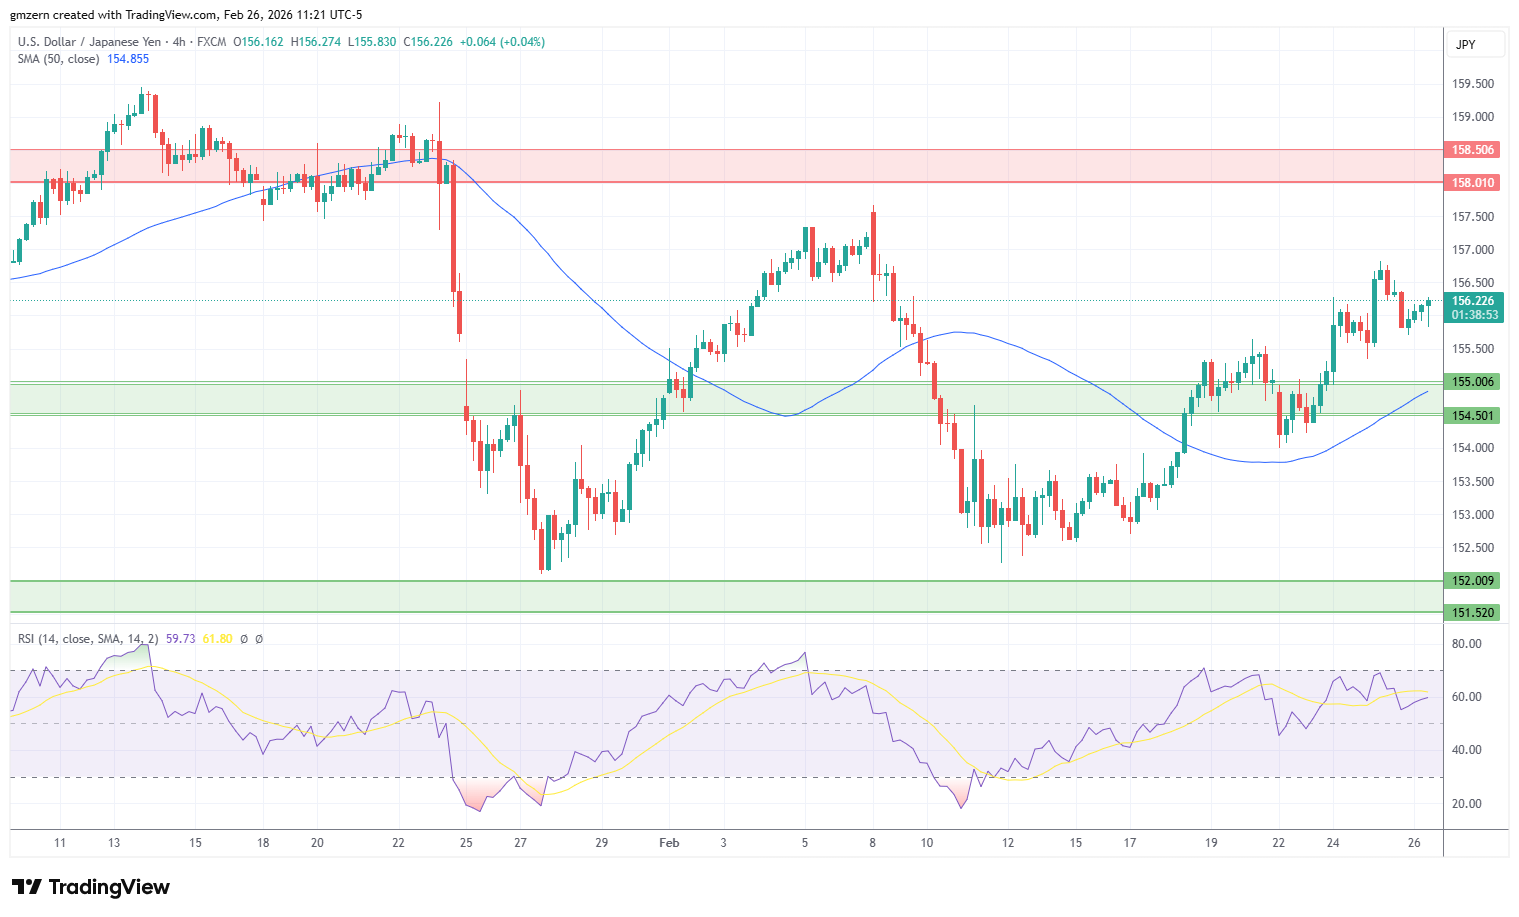
Task: Select the SMA value 154.855
Action: coord(128,59)
